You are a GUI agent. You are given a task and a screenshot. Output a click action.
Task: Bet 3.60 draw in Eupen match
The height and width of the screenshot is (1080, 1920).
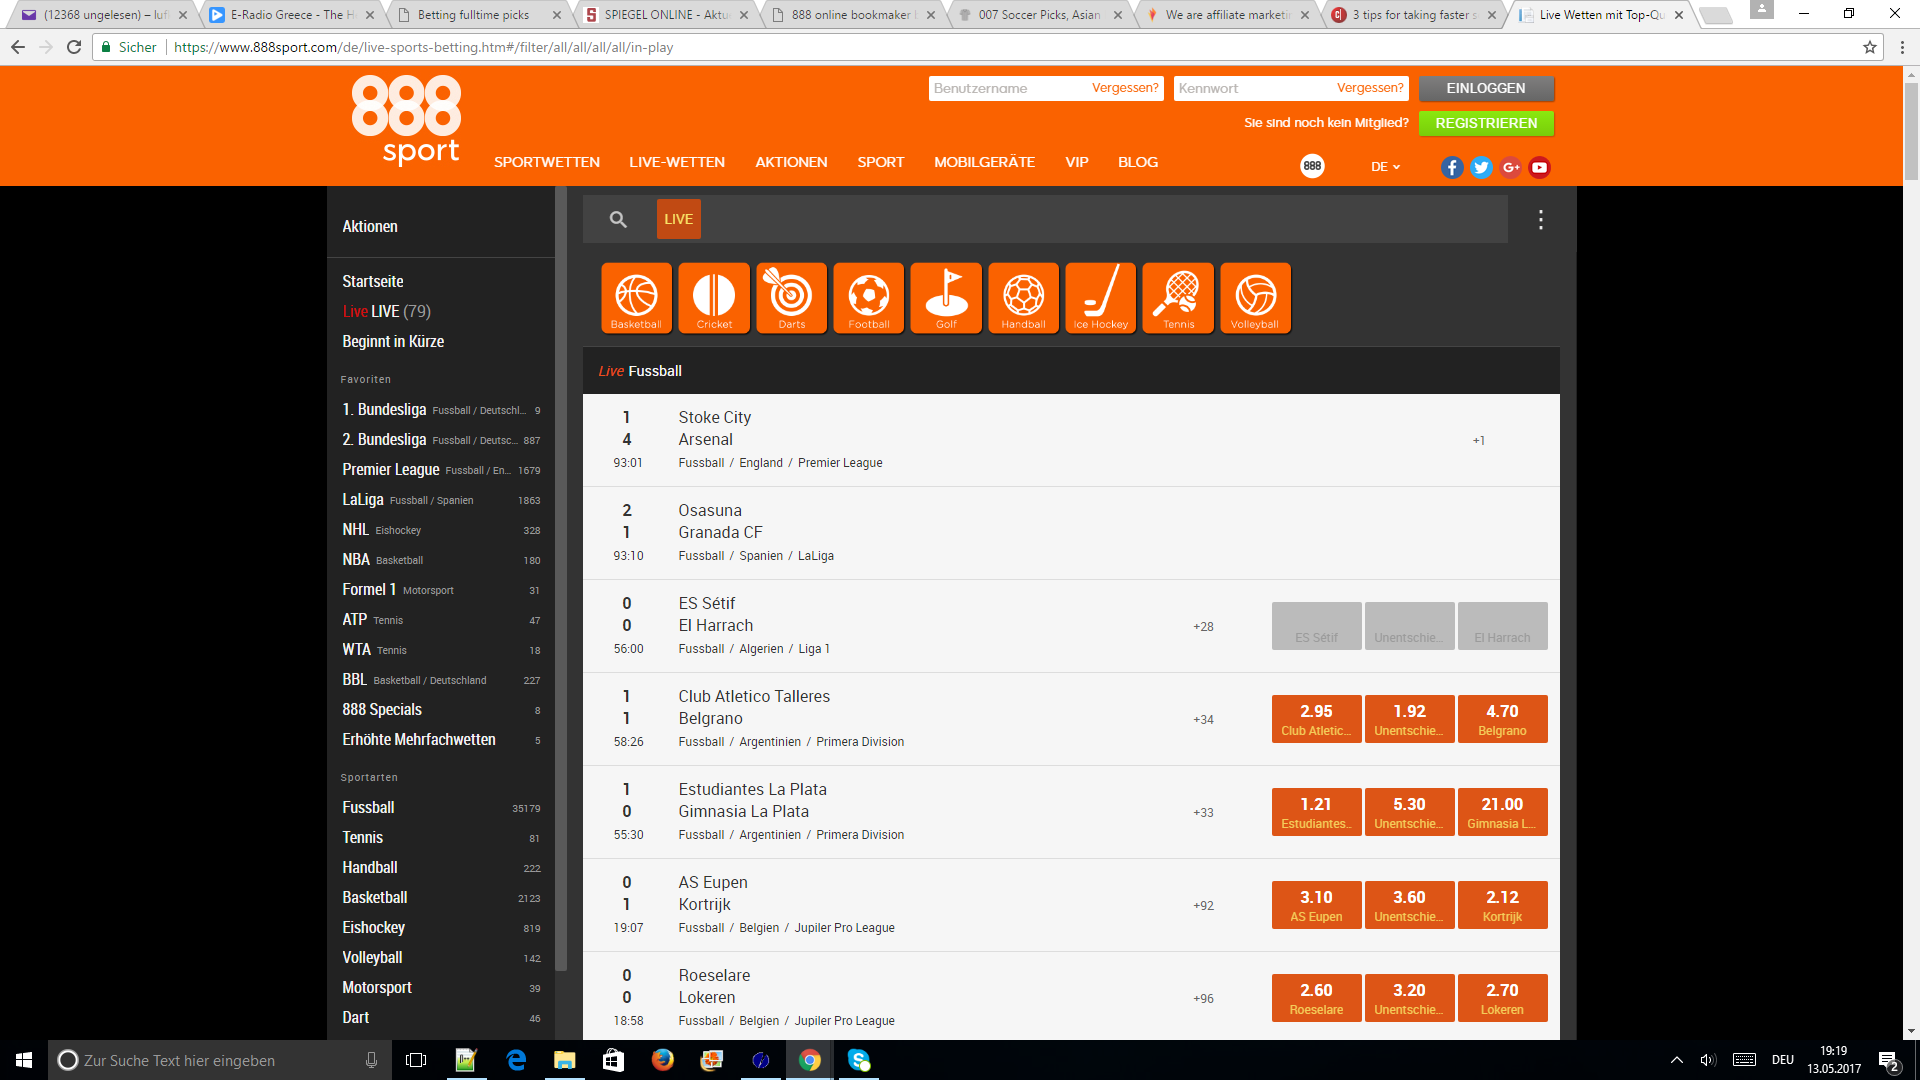click(x=1409, y=905)
